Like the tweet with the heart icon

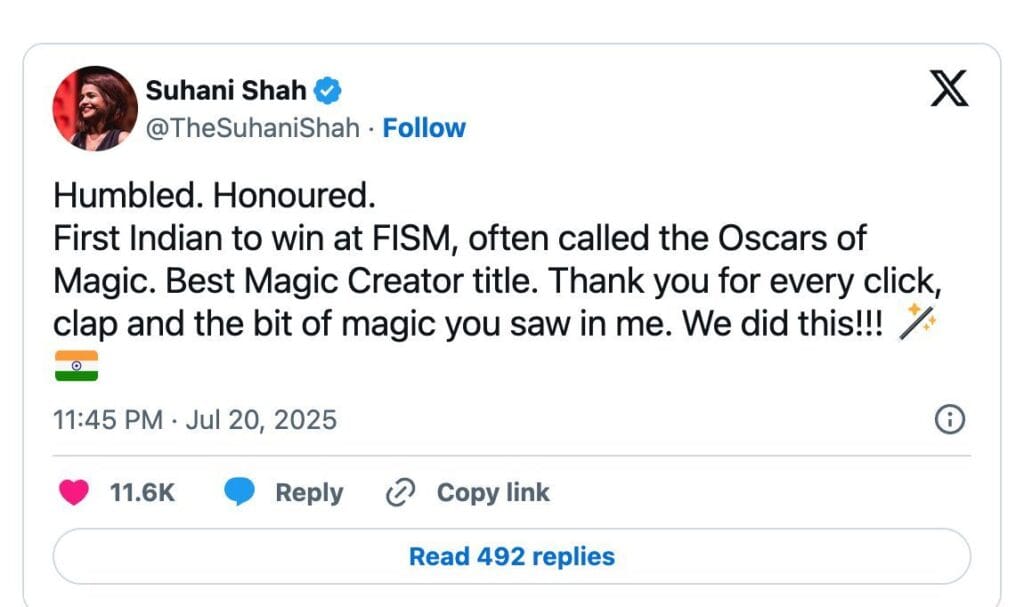click(x=75, y=493)
